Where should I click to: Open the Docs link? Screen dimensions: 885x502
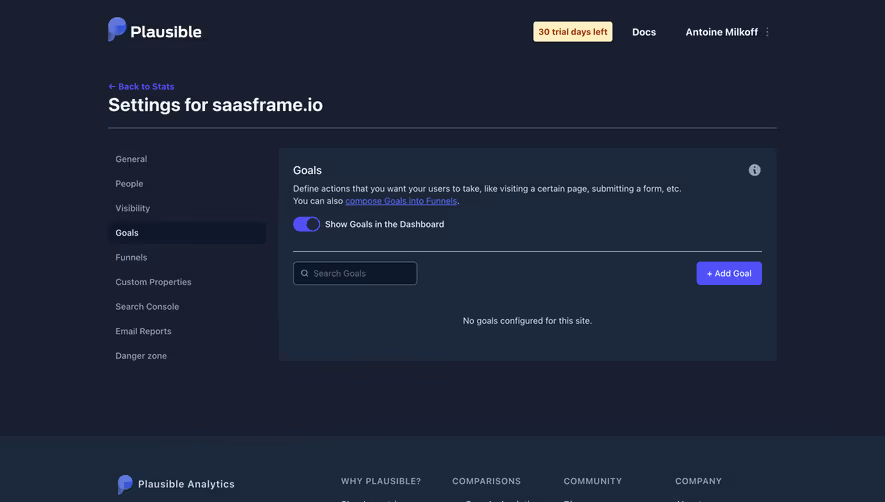tap(643, 32)
